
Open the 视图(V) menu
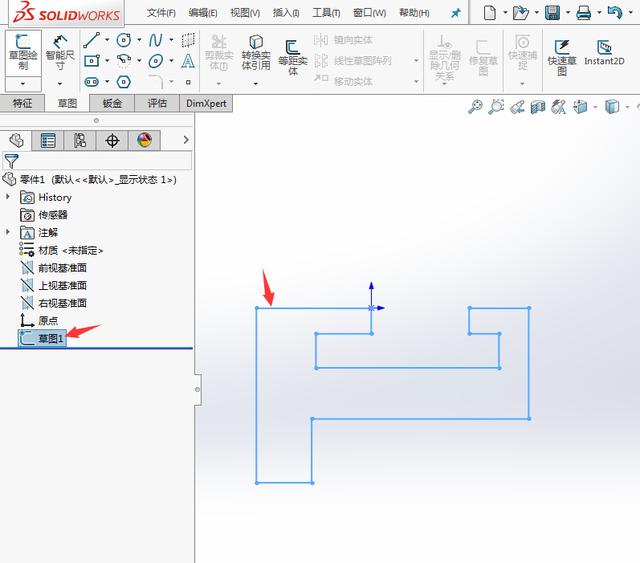(245, 13)
